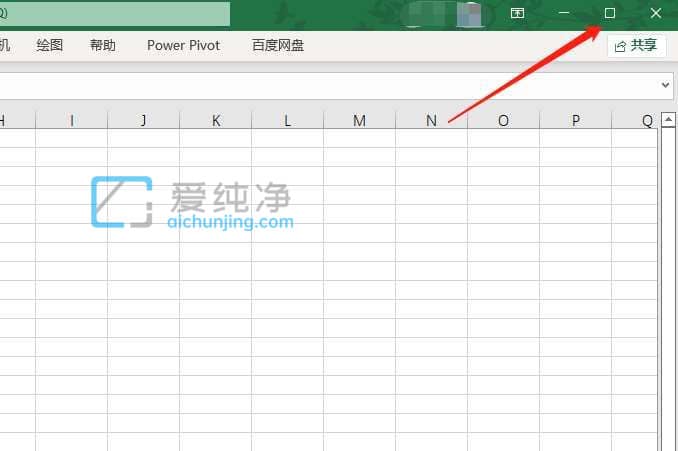Open the 帮助 ribbon tab
Image resolution: width=678 pixels, height=451 pixels.
pyautogui.click(x=102, y=45)
